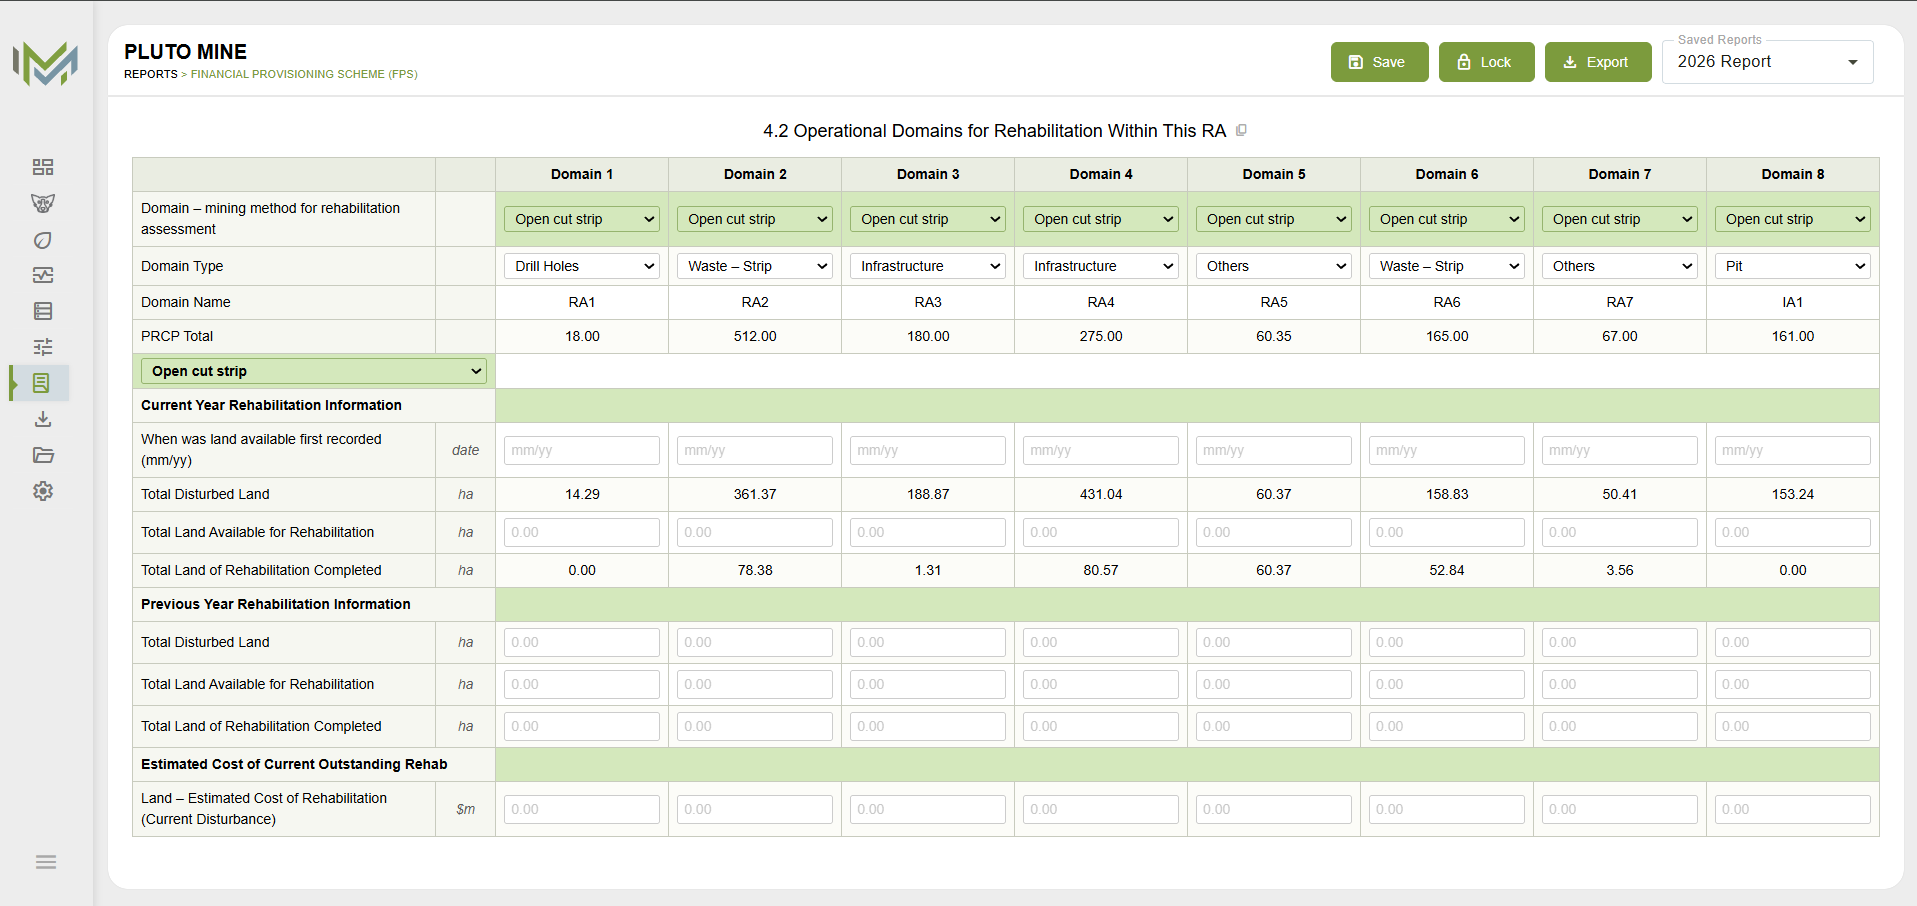Click Domain 1 previous year Total Disturbed Land field

coord(582,642)
